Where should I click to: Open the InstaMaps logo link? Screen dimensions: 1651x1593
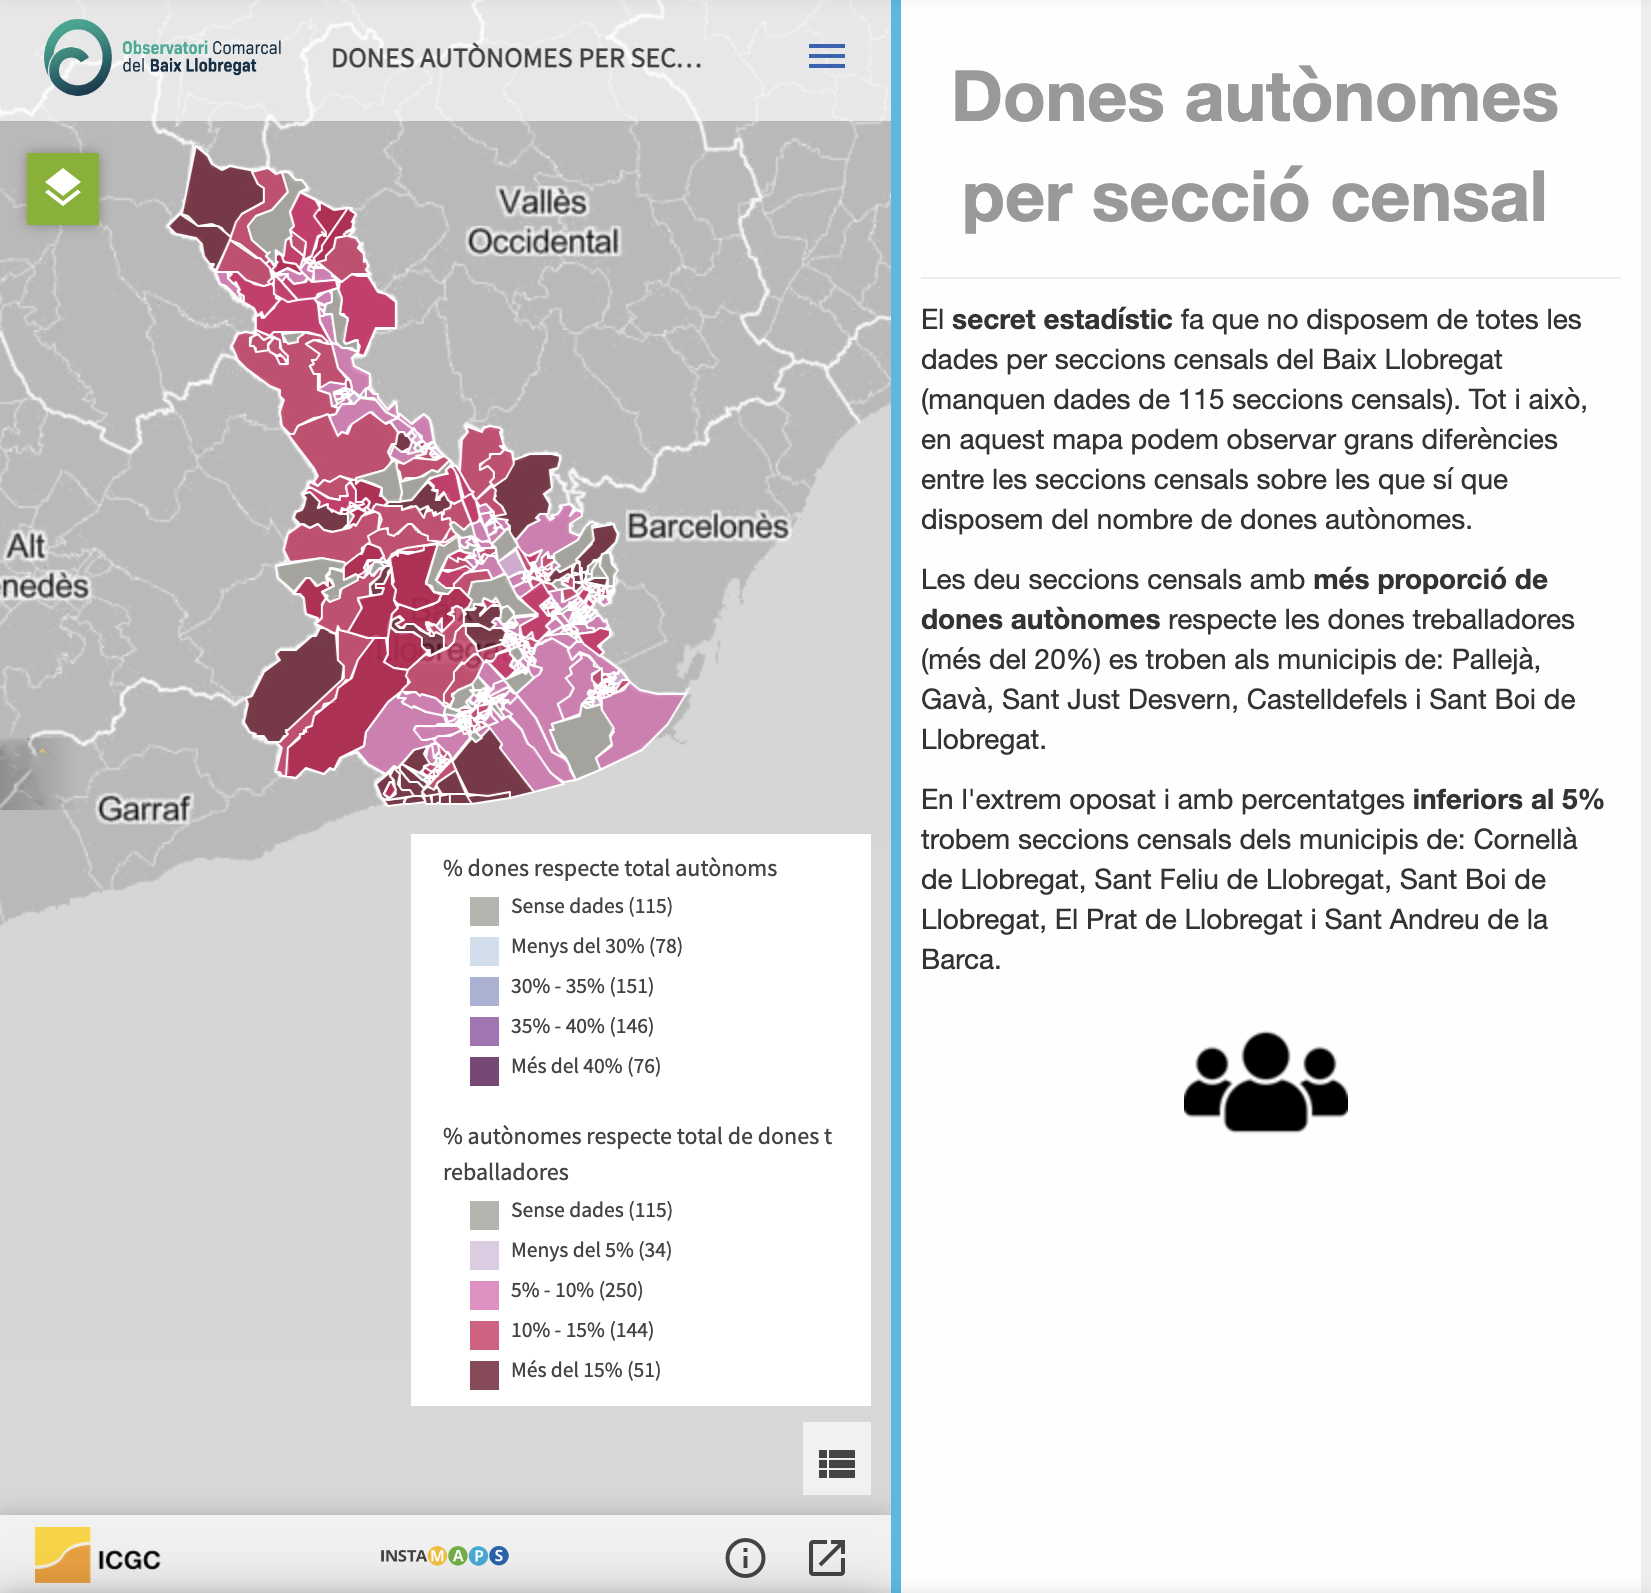[x=444, y=1555]
